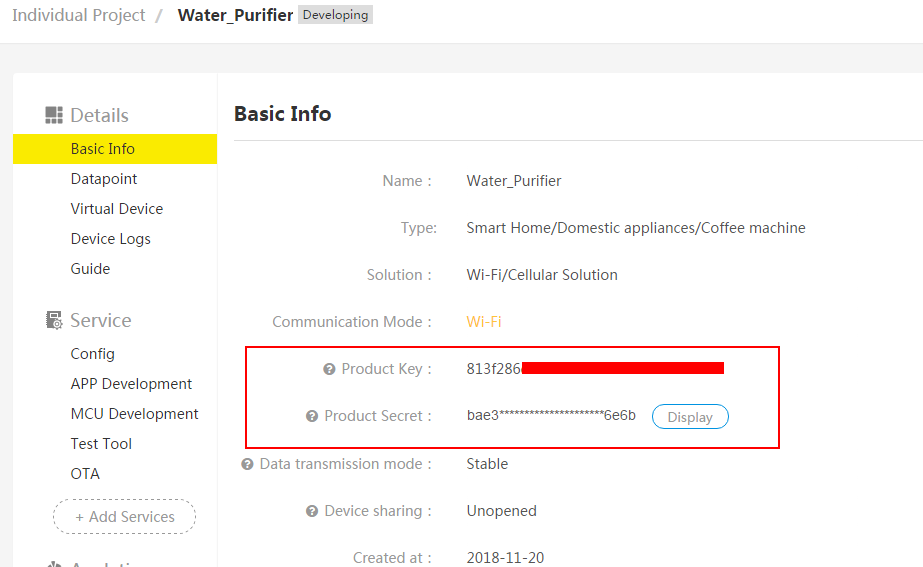Click the Display button for Product Secret
The image size is (923, 567).
(690, 417)
